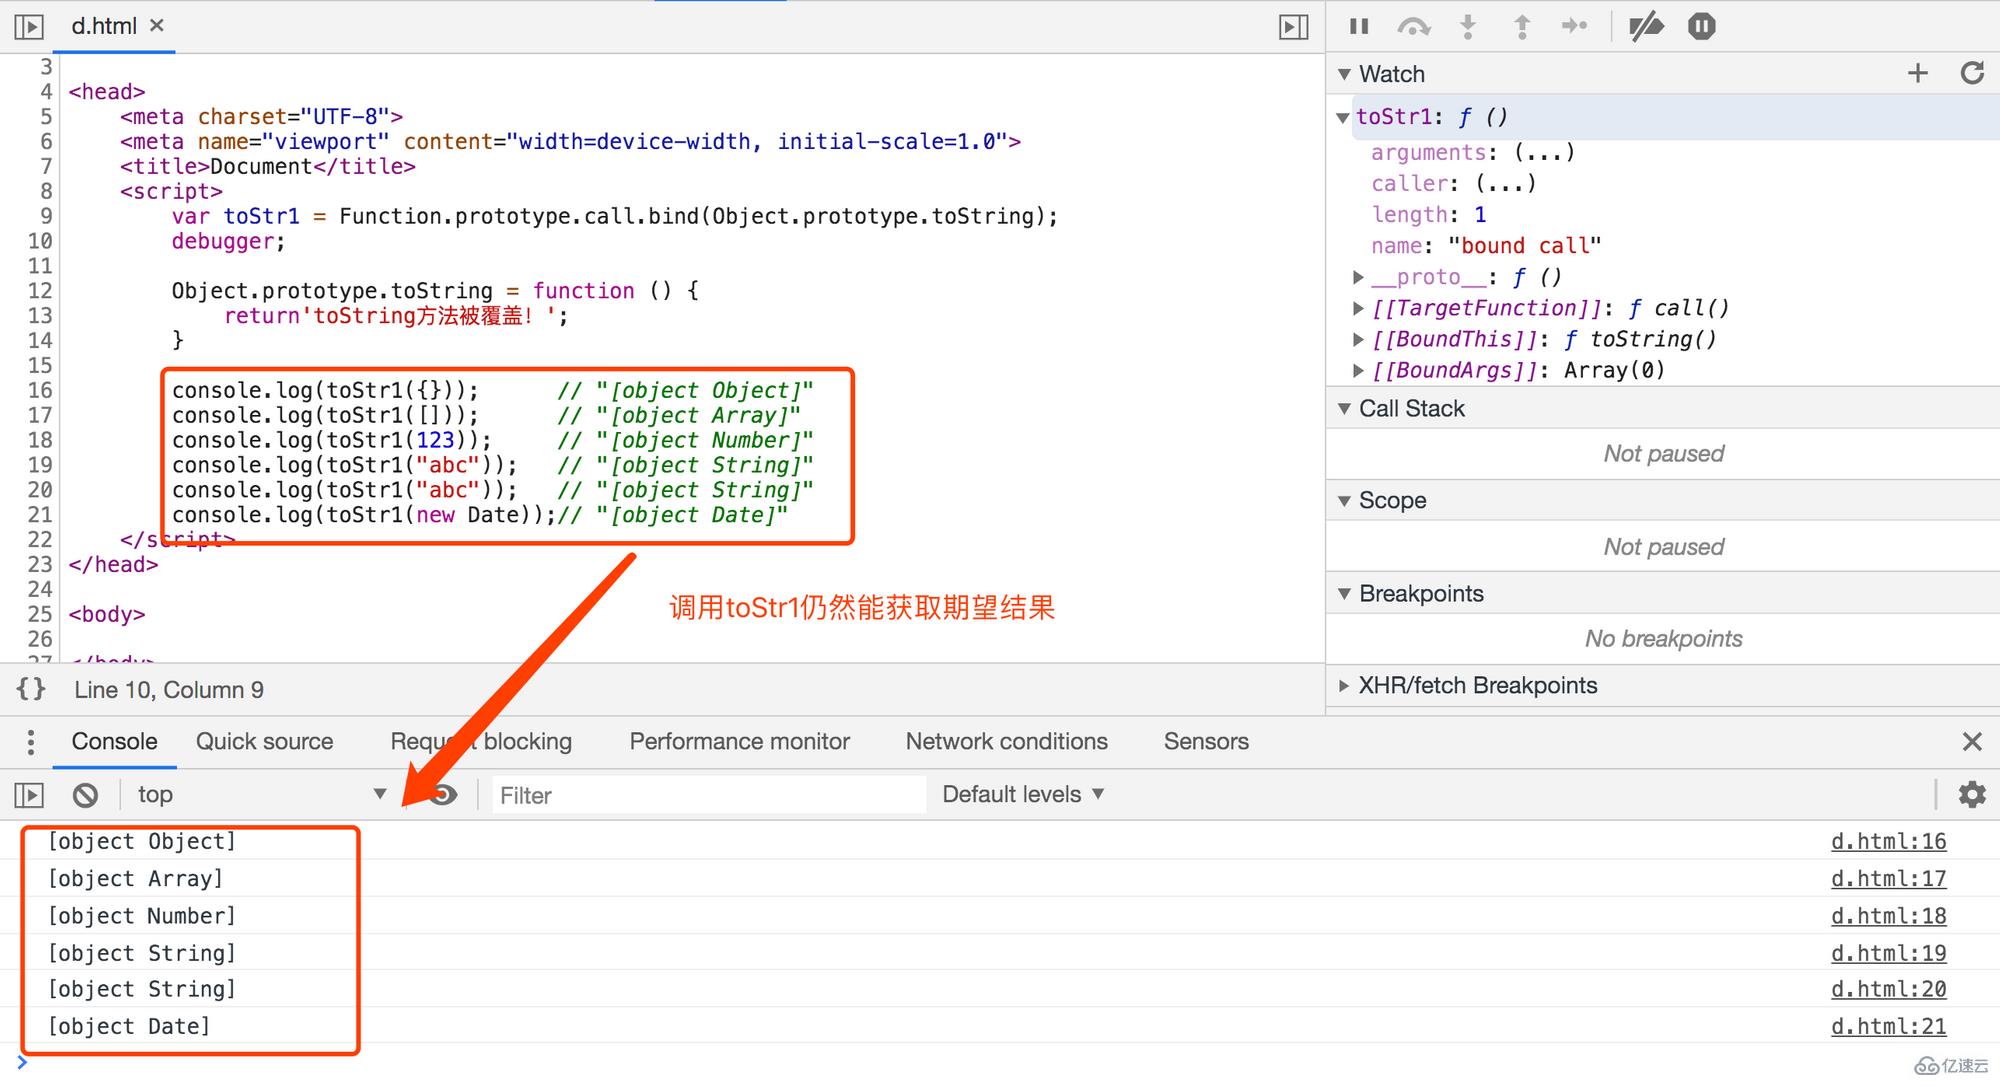Step to the next statement
The height and width of the screenshot is (1087, 2000).
tap(1575, 26)
